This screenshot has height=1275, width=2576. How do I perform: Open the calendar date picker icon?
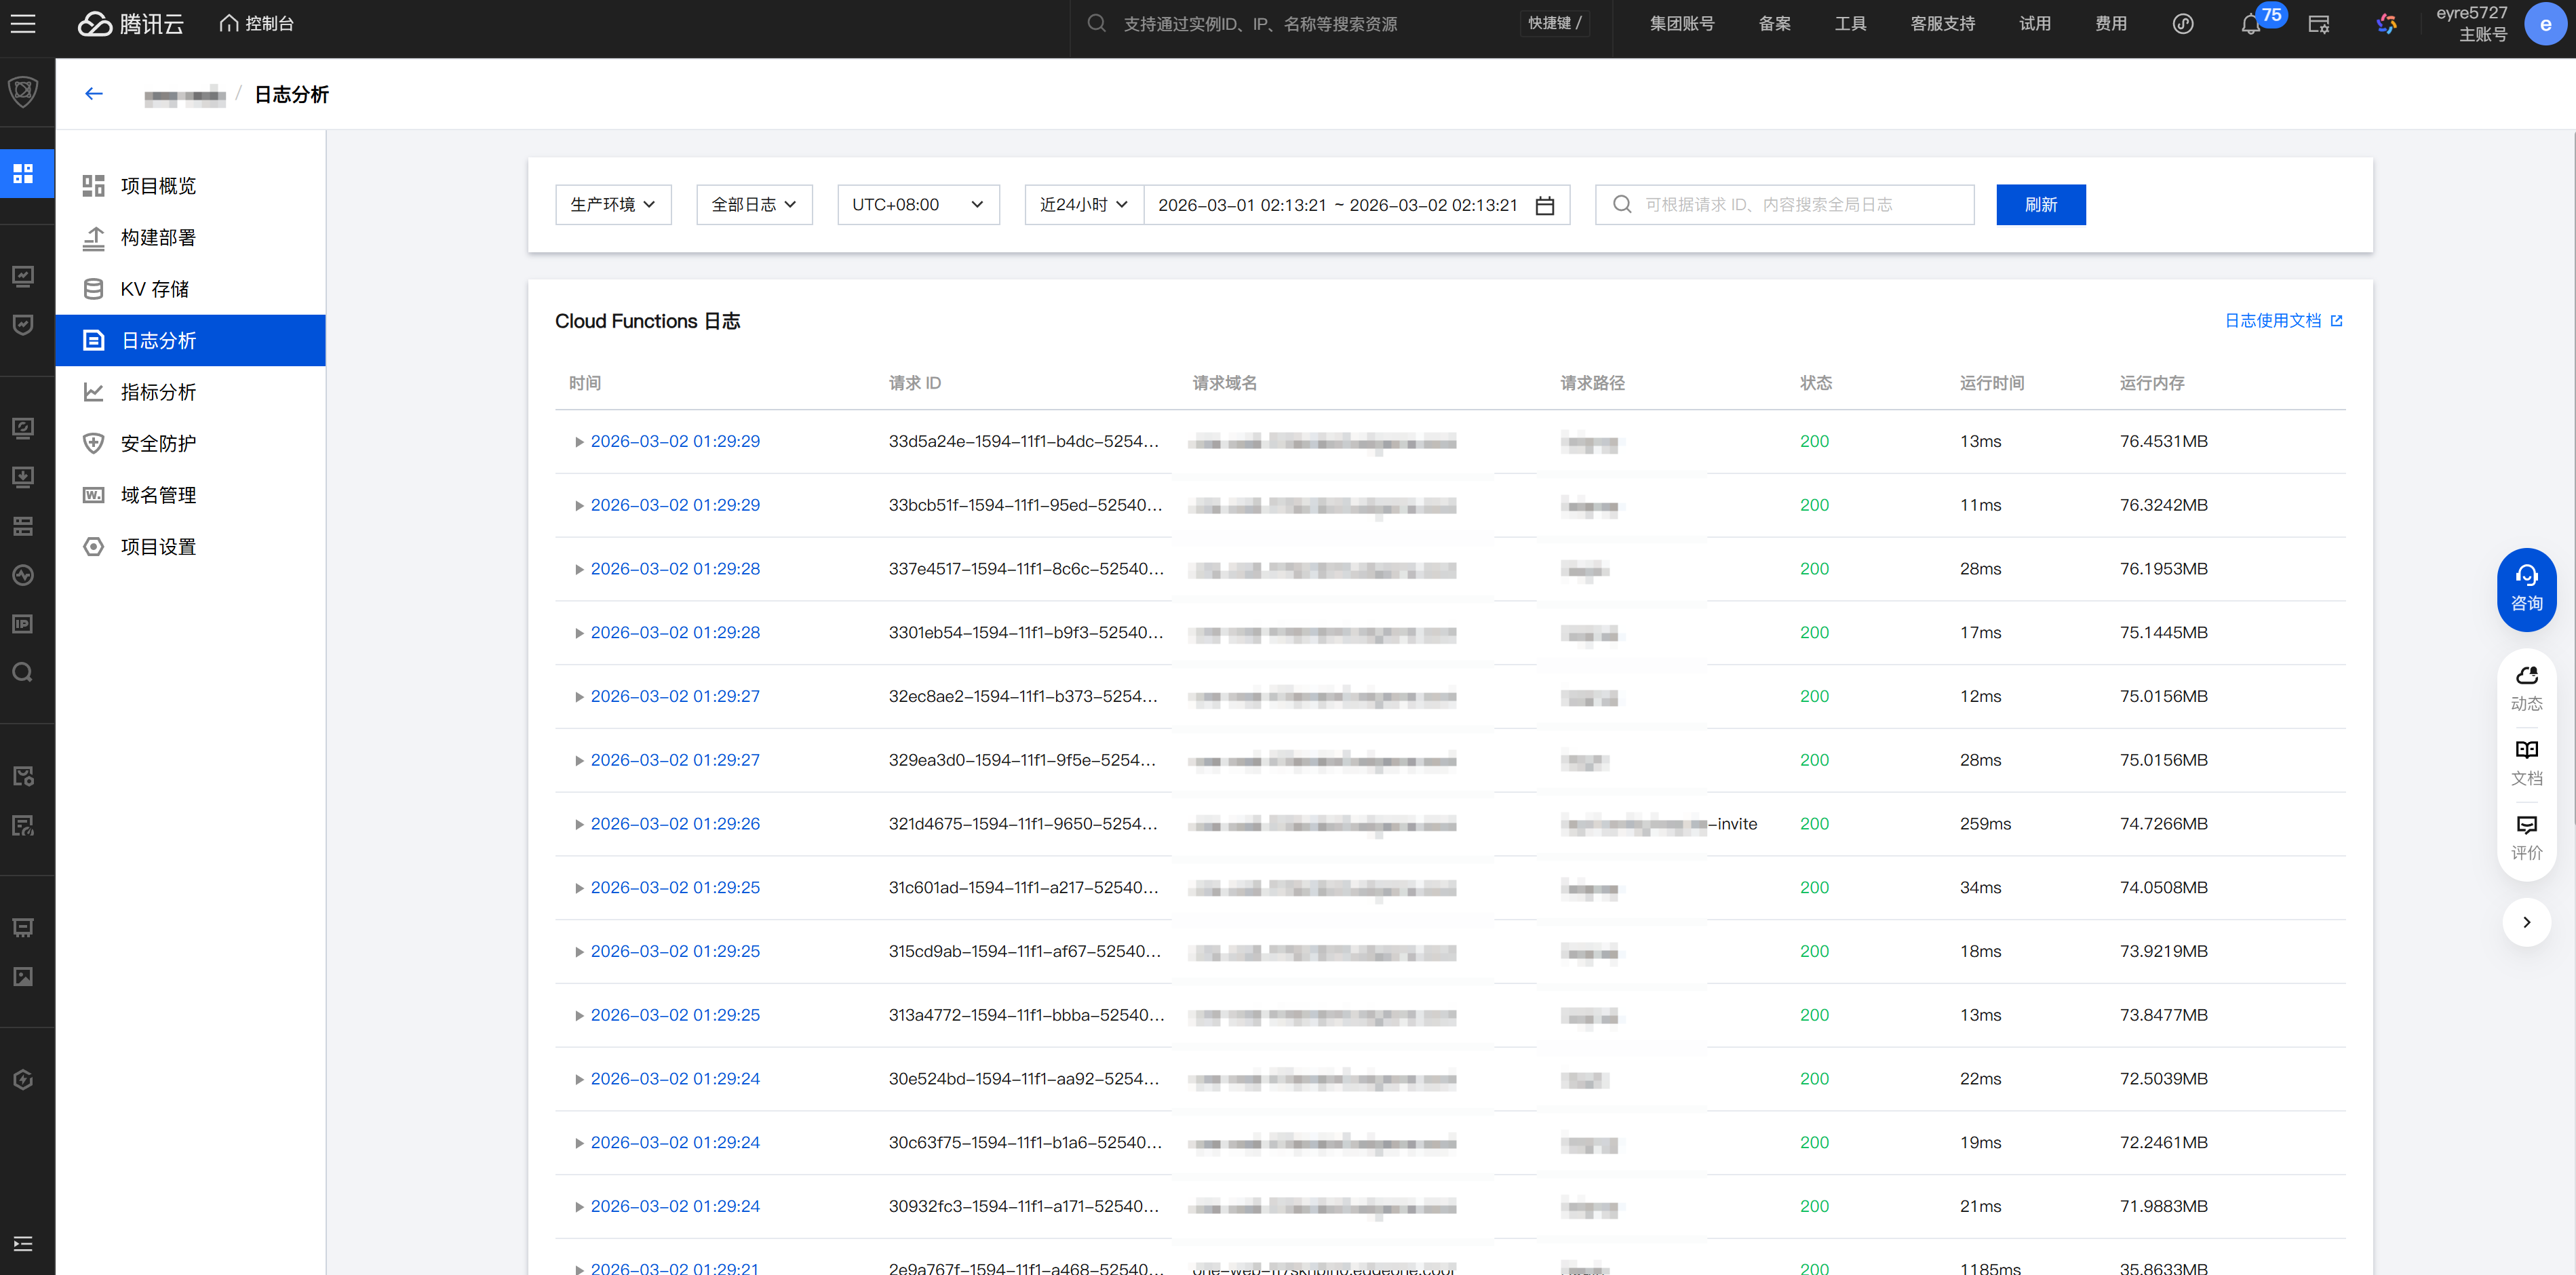(x=1544, y=205)
